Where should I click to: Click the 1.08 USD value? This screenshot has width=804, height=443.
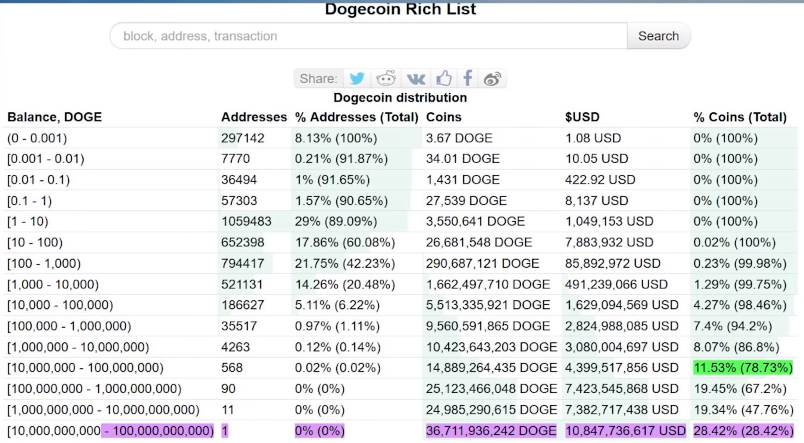pos(593,138)
